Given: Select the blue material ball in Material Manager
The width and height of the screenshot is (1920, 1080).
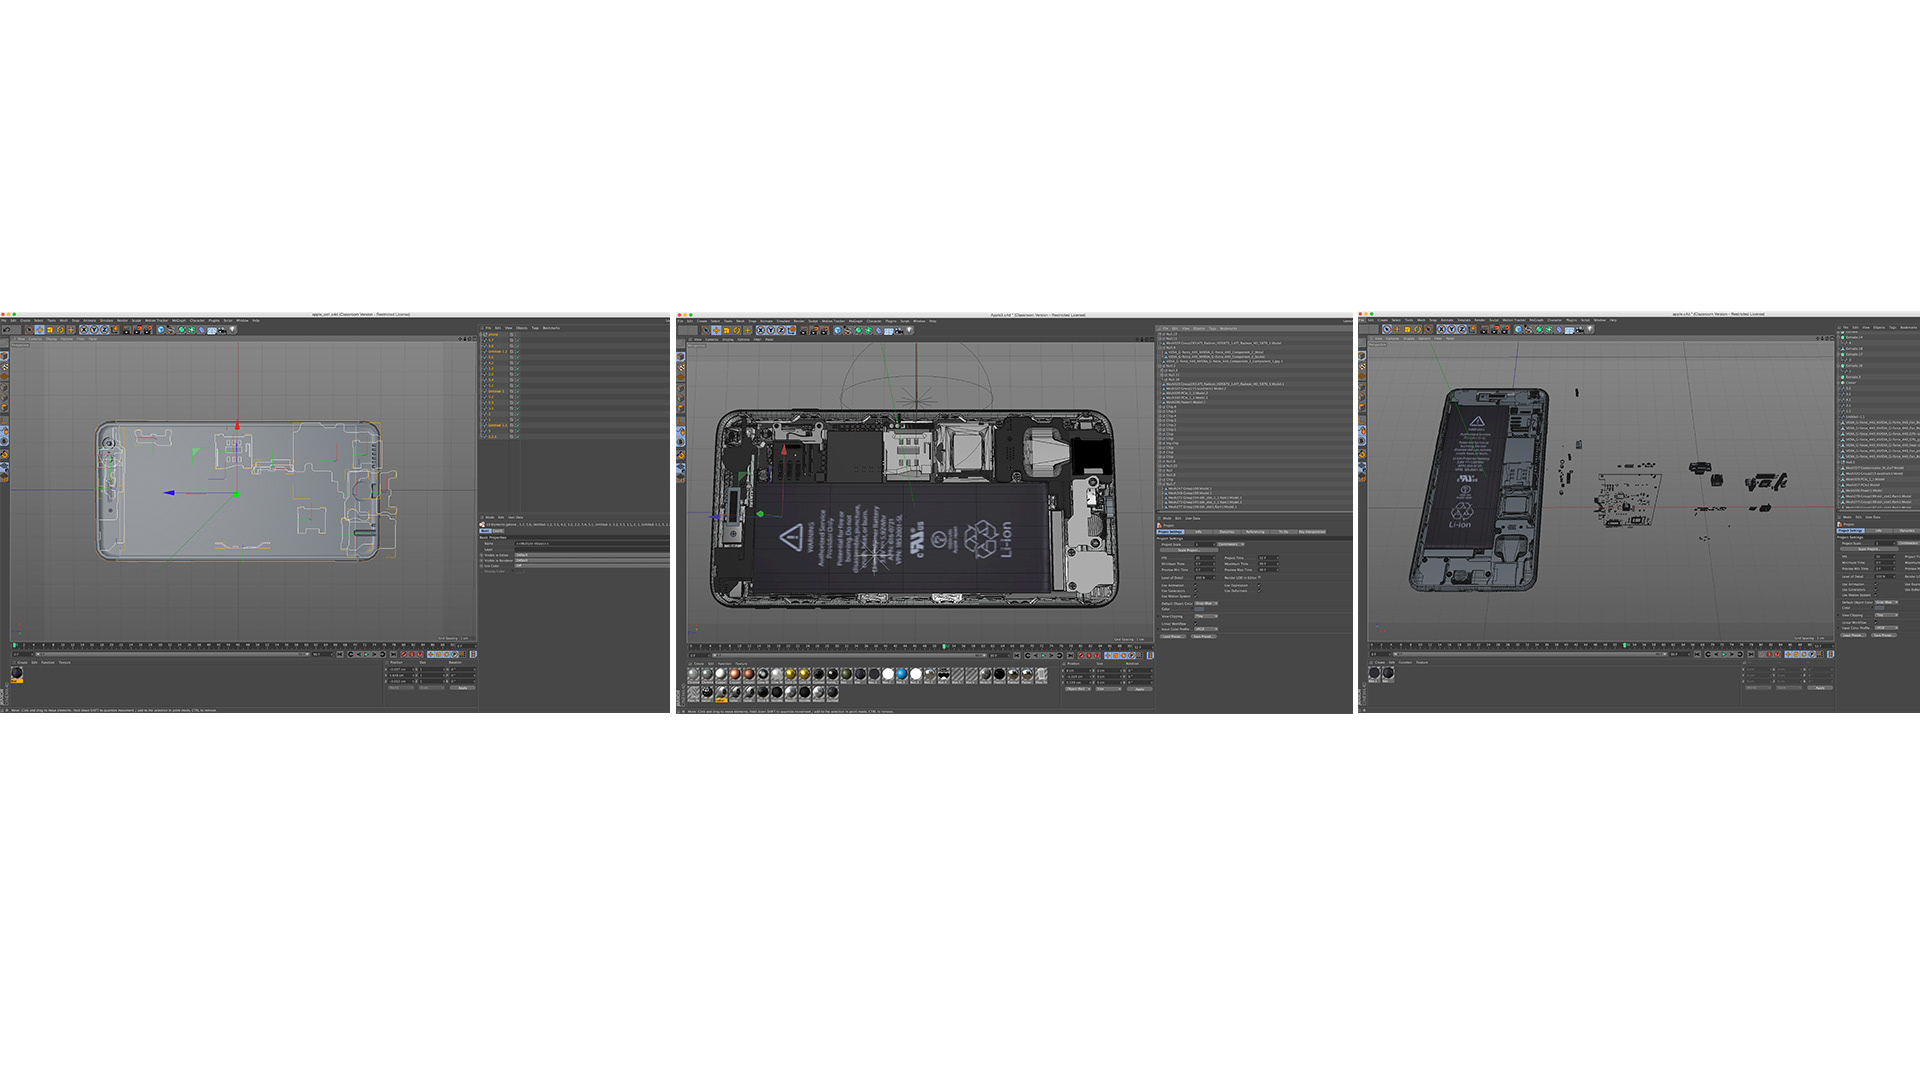Looking at the screenshot, I should pyautogui.click(x=901, y=674).
